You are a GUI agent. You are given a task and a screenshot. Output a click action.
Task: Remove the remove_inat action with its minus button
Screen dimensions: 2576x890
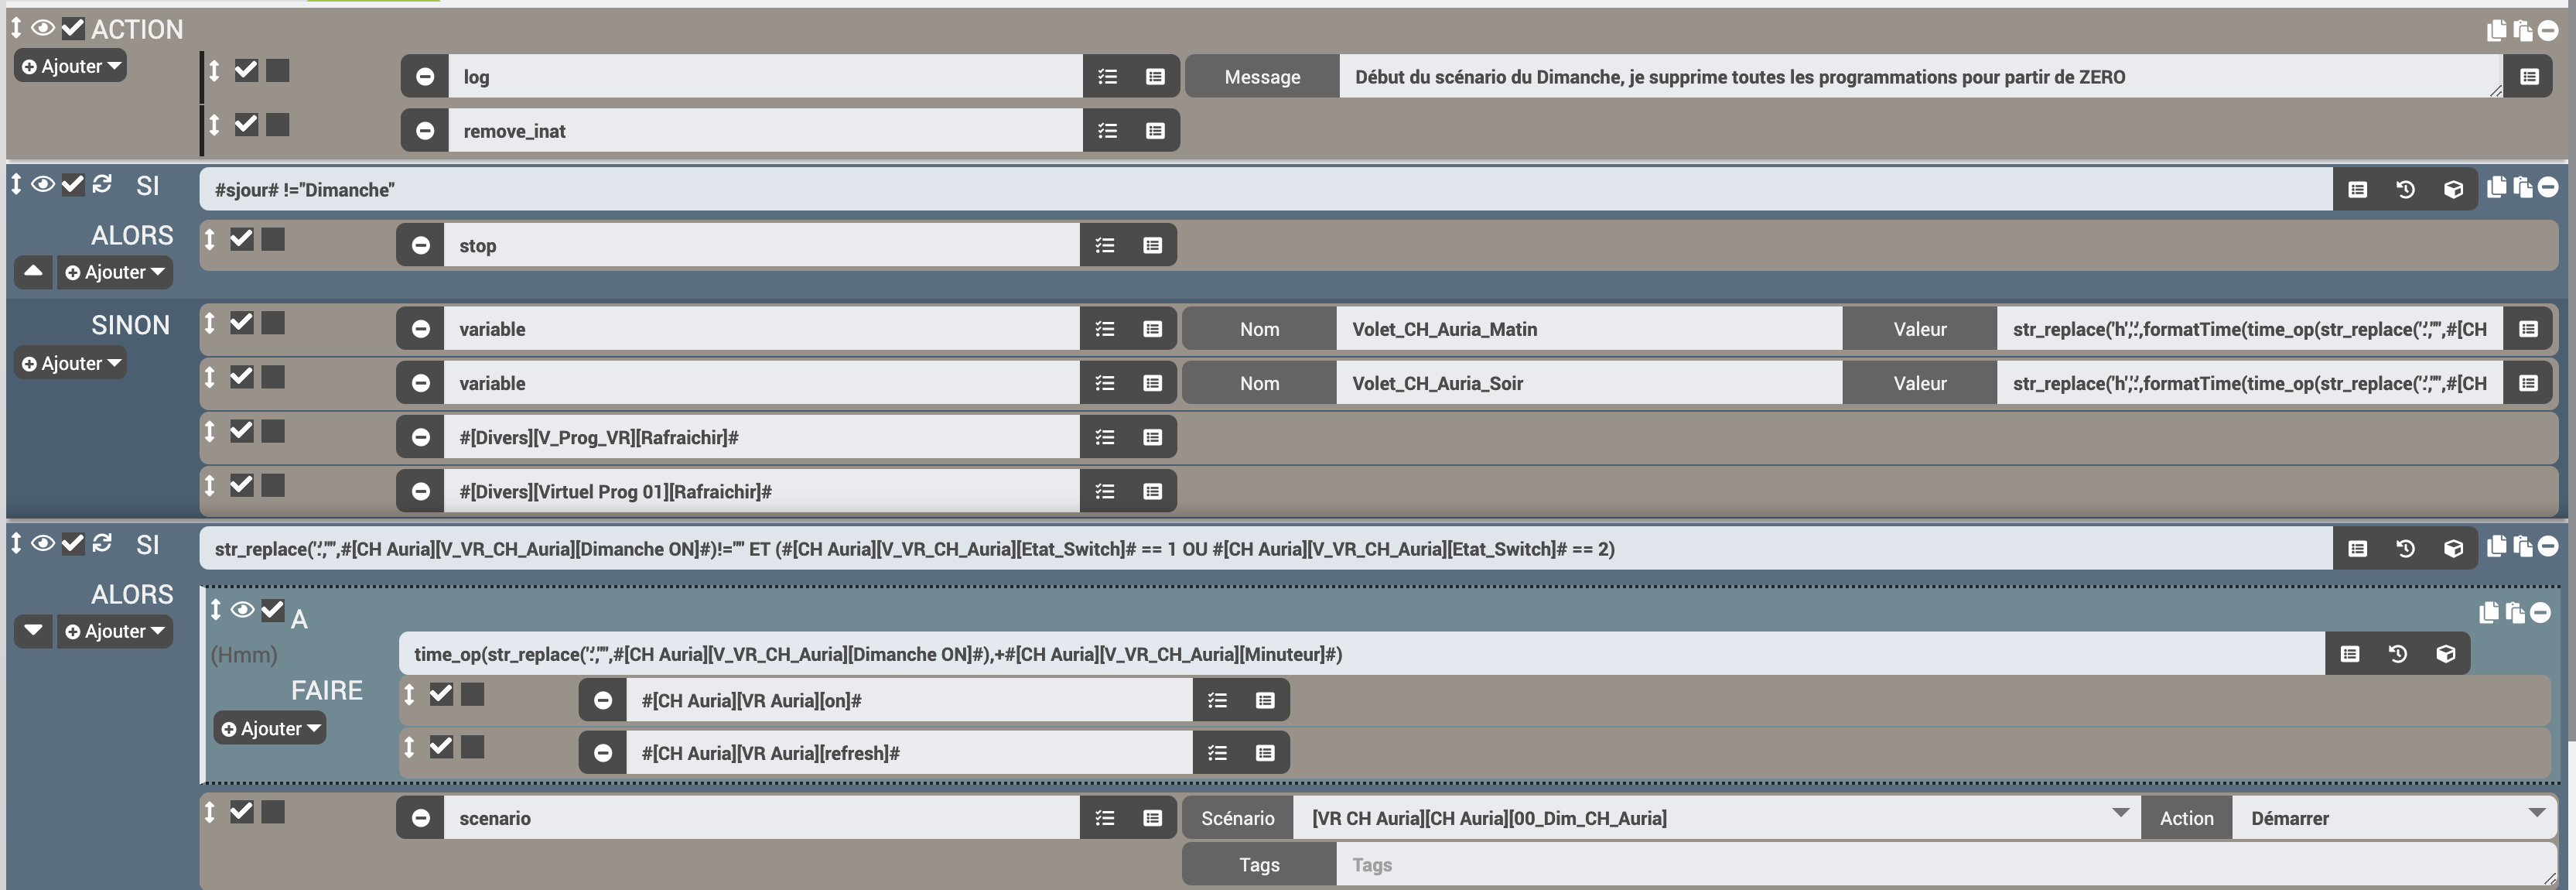coord(425,131)
